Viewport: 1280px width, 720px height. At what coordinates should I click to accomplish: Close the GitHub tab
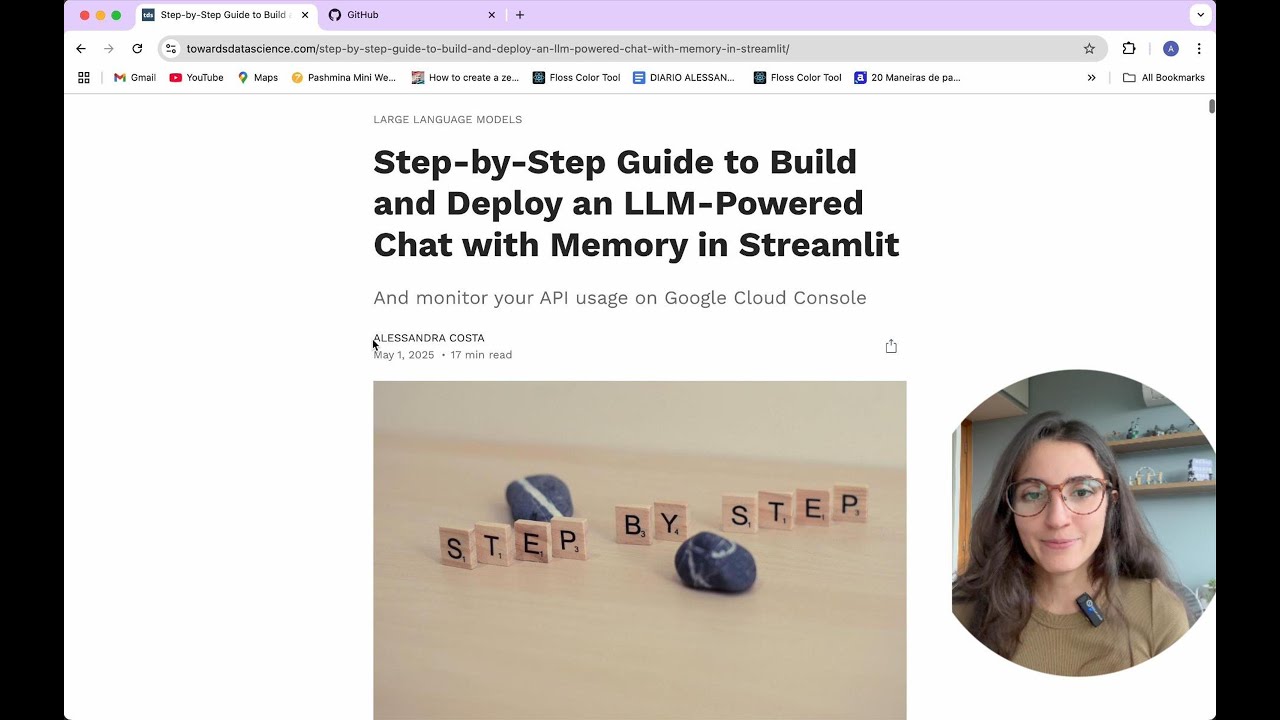click(491, 15)
